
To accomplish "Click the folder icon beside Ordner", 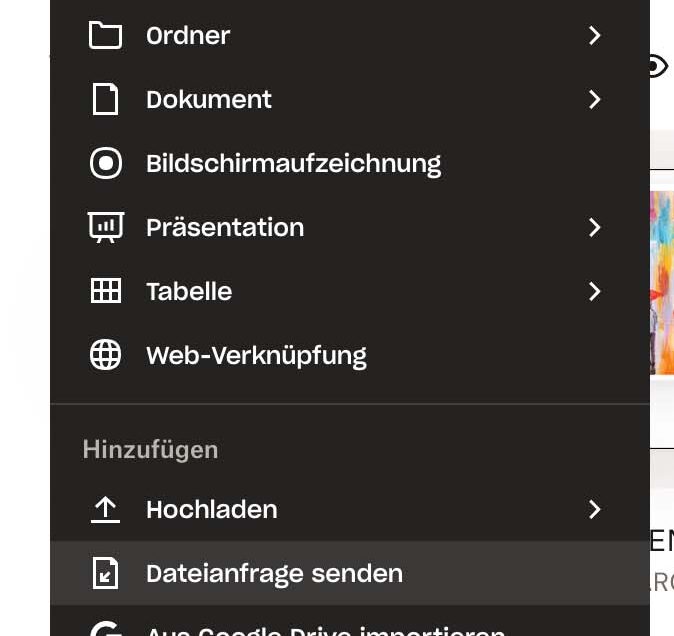I will click(x=105, y=36).
